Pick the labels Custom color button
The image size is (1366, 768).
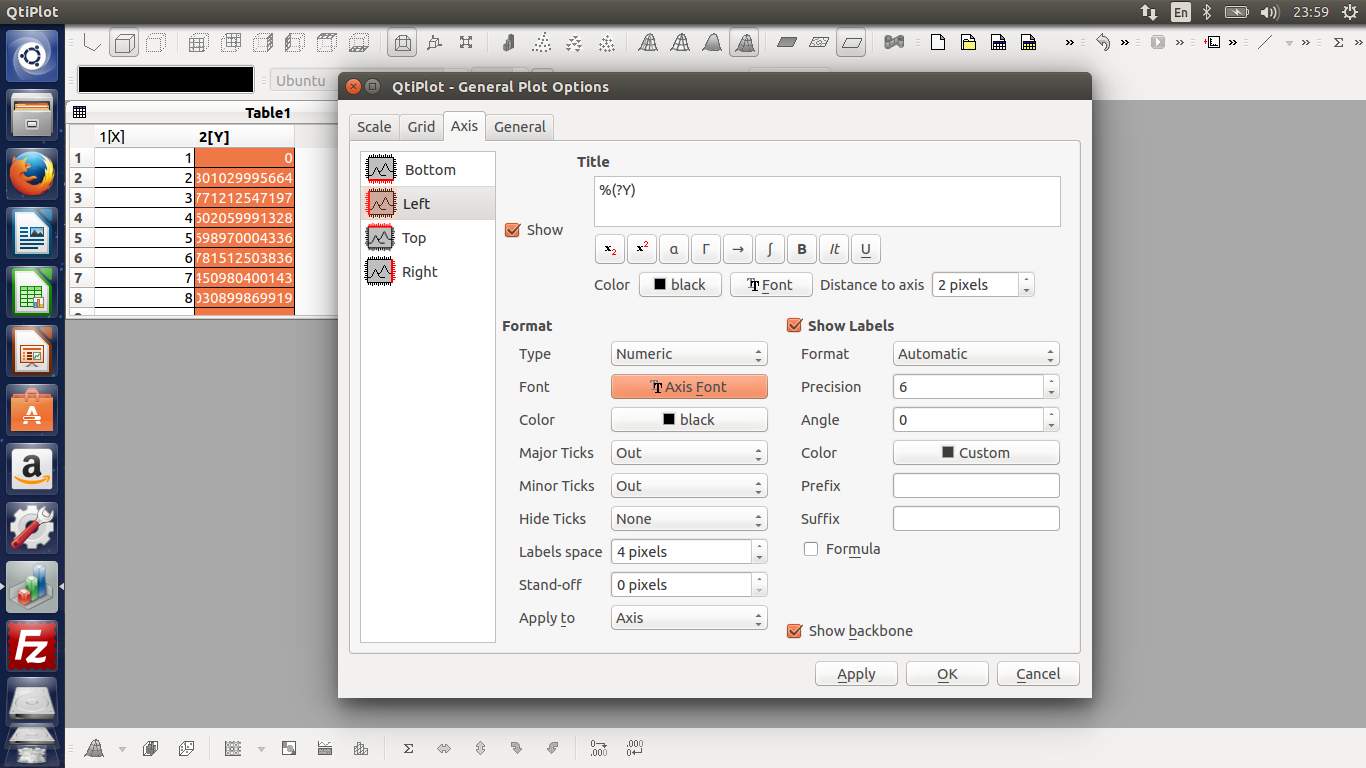(x=976, y=453)
